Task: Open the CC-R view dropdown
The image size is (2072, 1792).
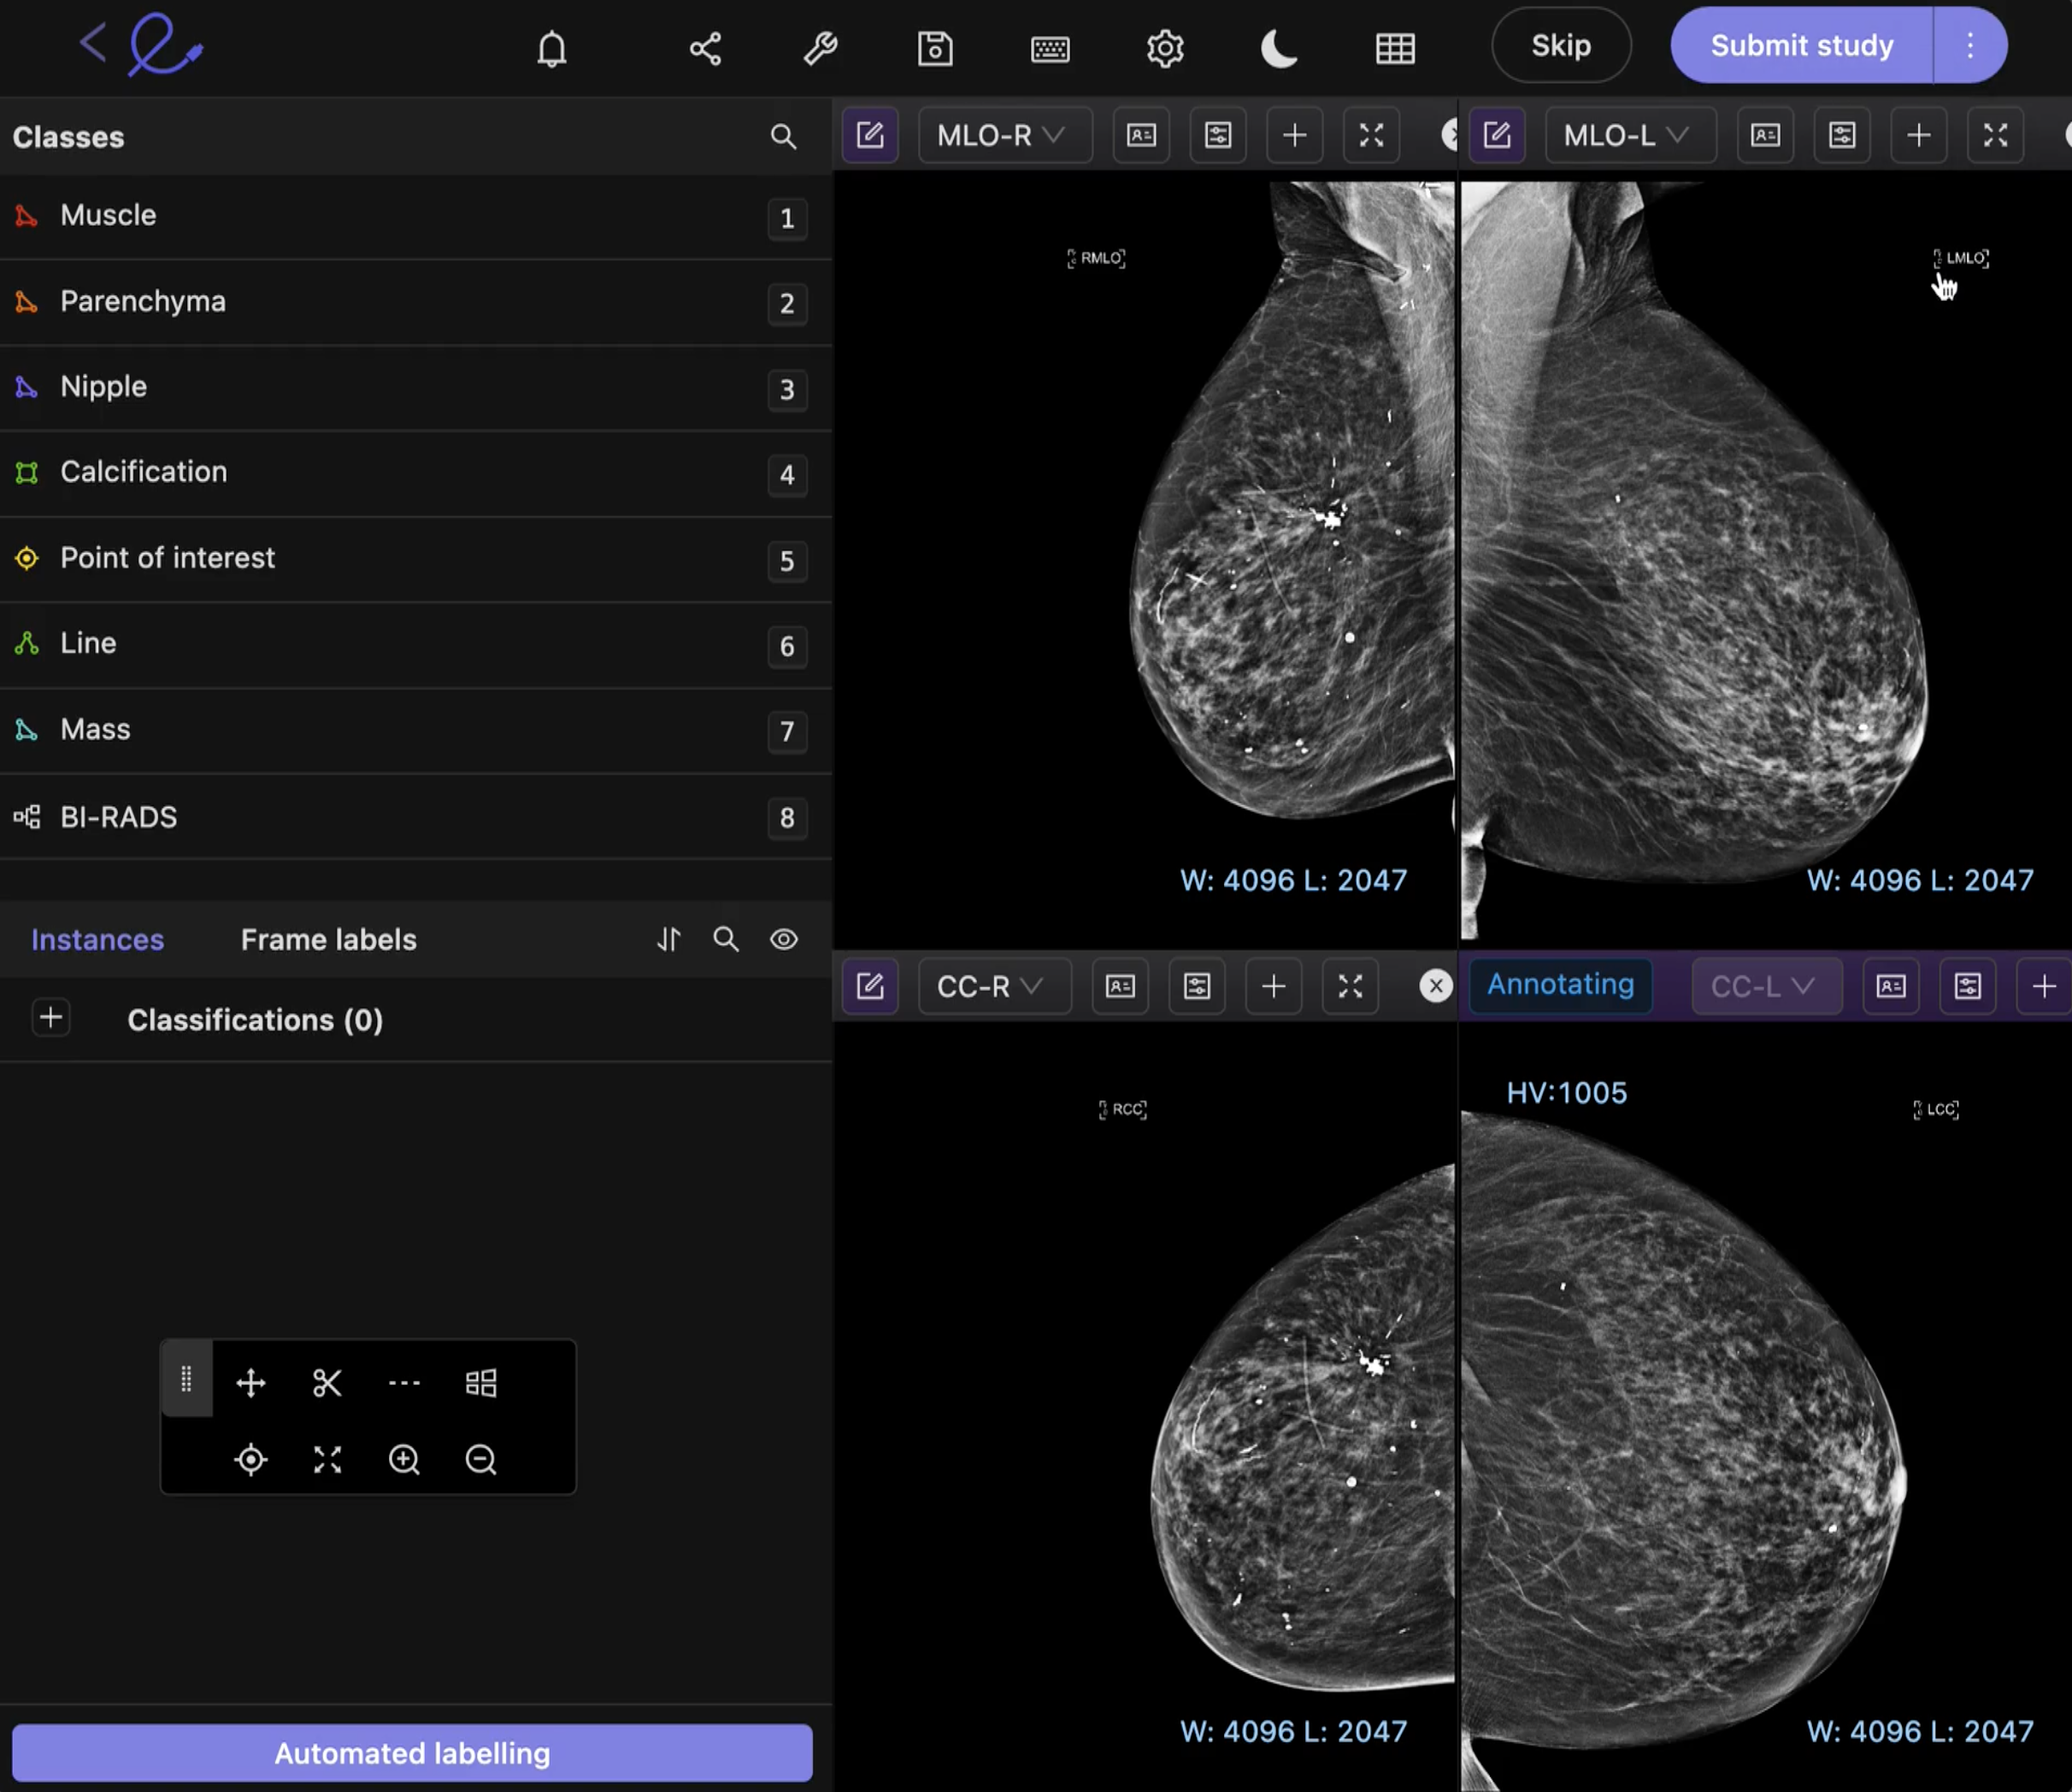Action: [x=992, y=987]
